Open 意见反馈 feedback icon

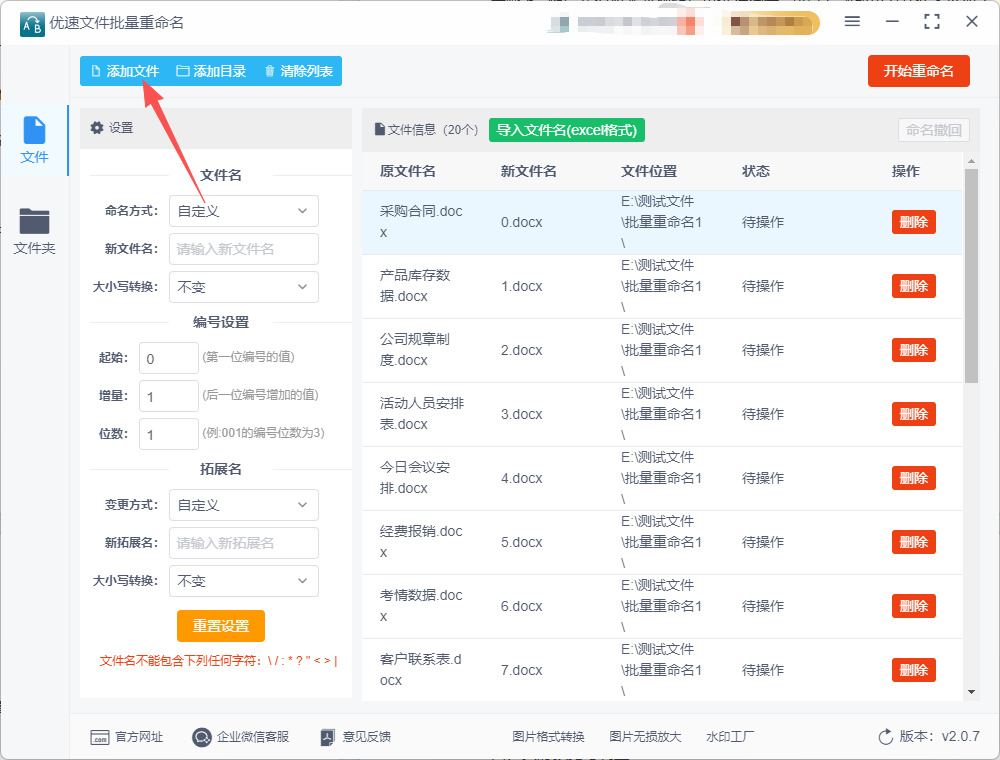pyautogui.click(x=327, y=737)
